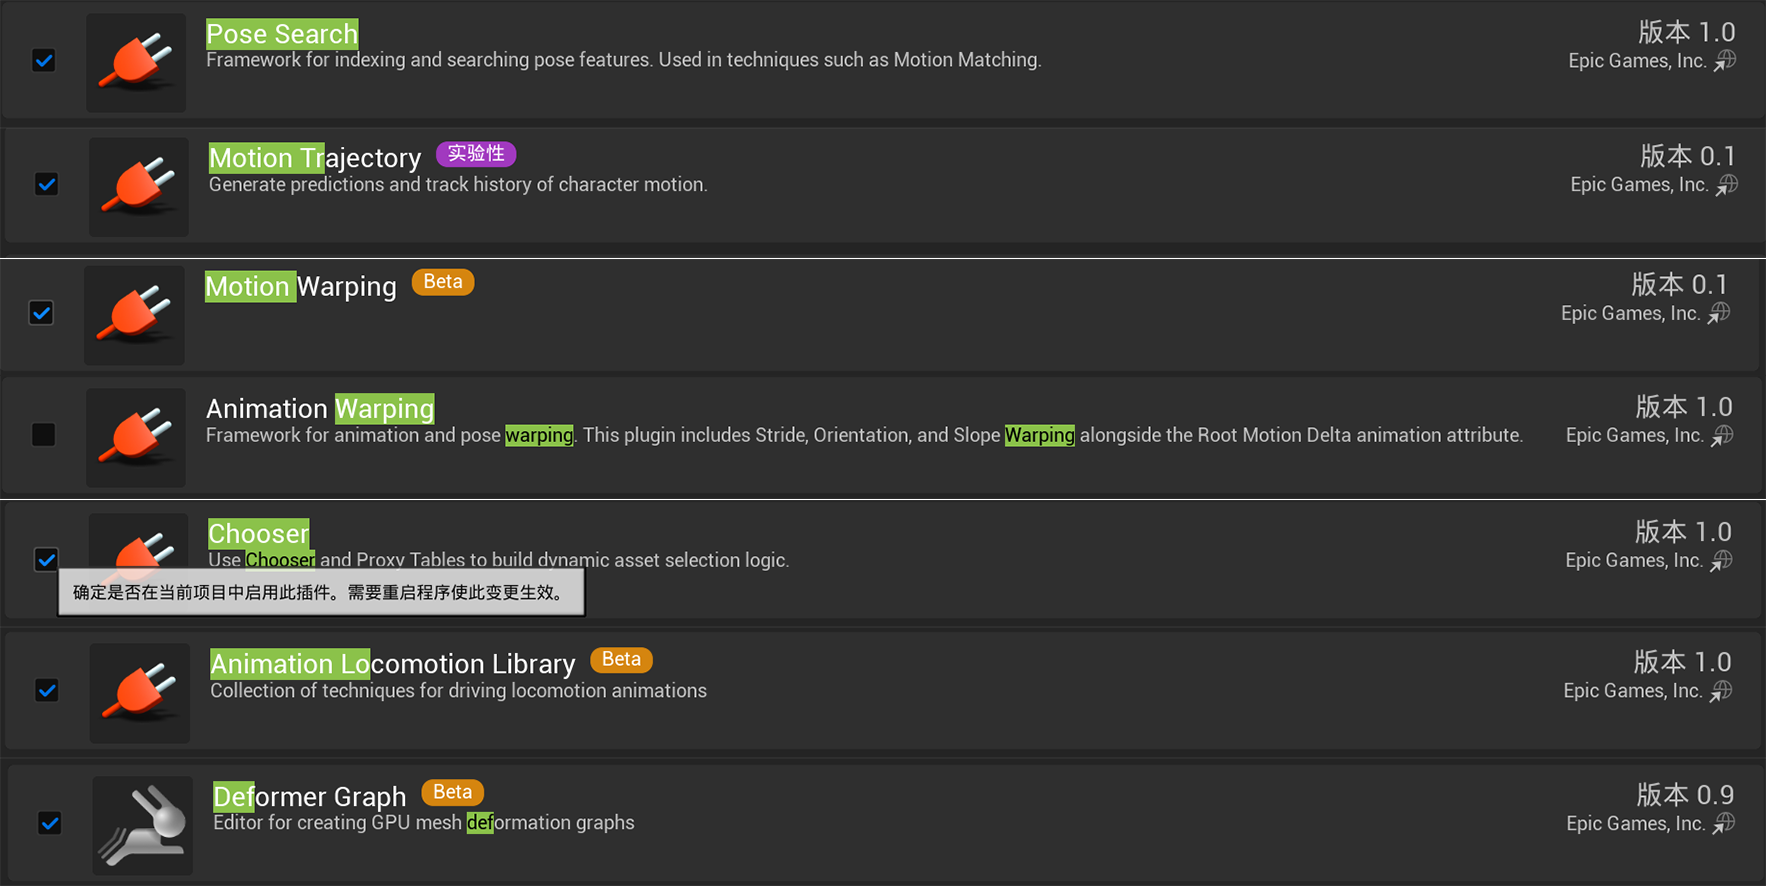Open Epic Games web icon for Pose Search
Screen dimensions: 1766x886
coord(1725,61)
